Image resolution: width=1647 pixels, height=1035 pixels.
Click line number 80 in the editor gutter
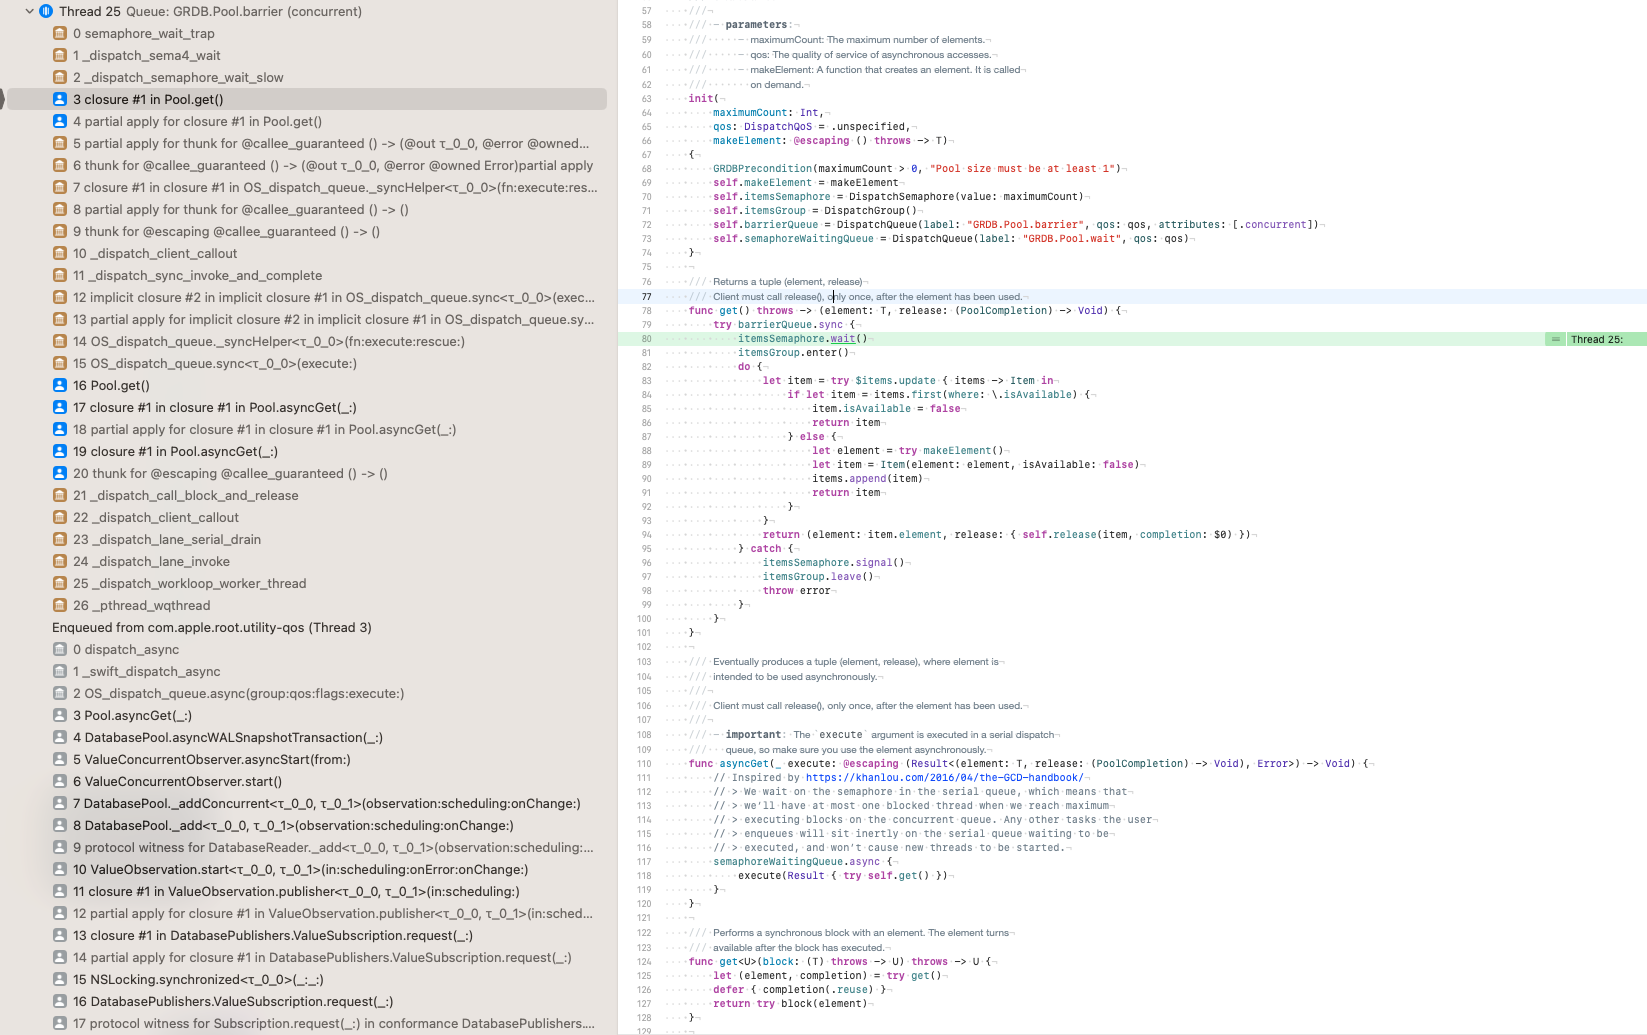click(646, 339)
